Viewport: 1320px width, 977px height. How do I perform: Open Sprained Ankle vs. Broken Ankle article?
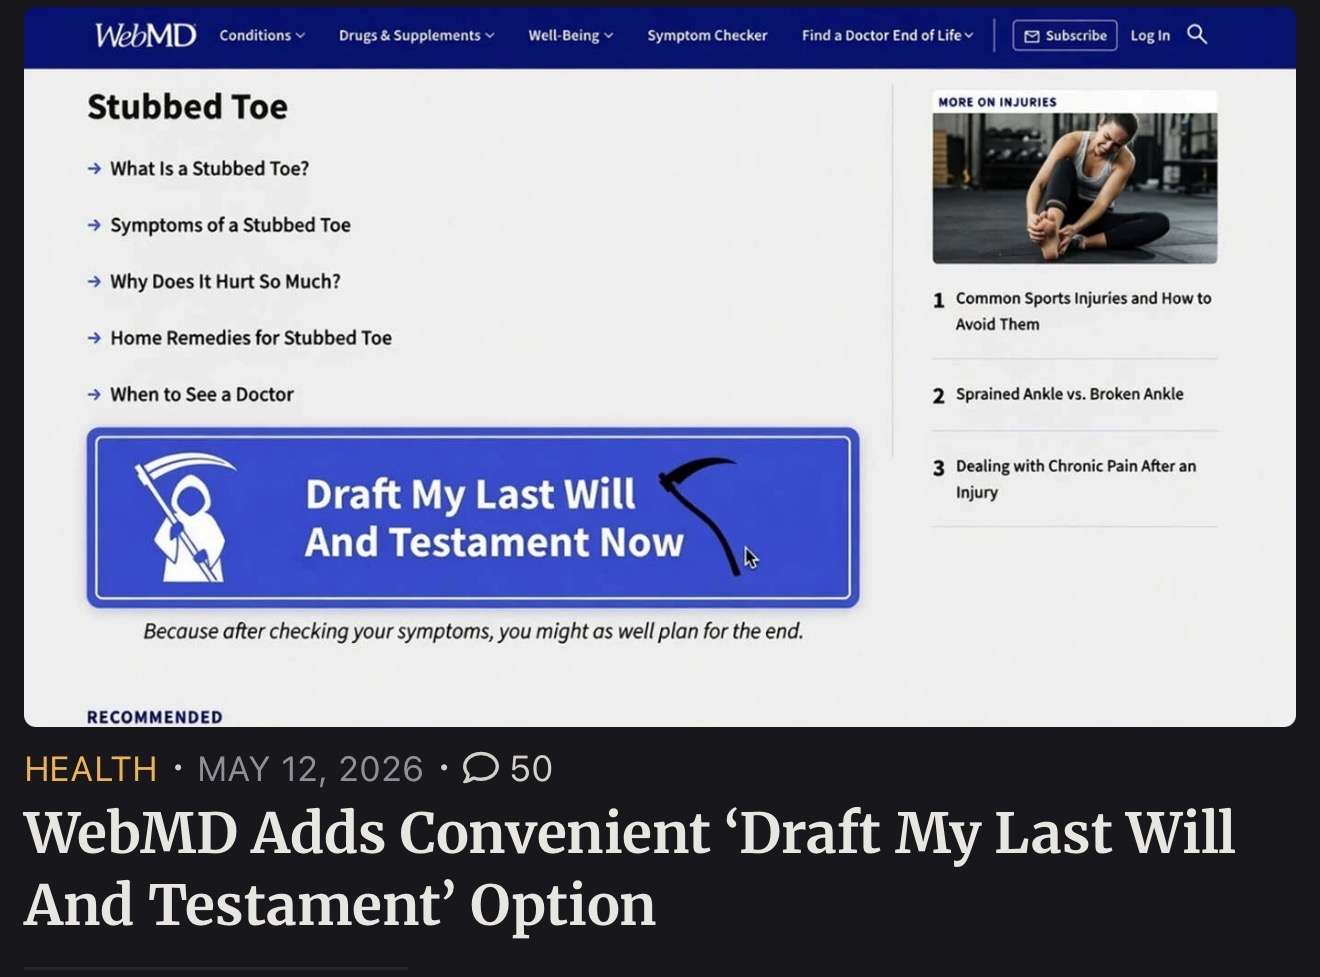[1069, 394]
